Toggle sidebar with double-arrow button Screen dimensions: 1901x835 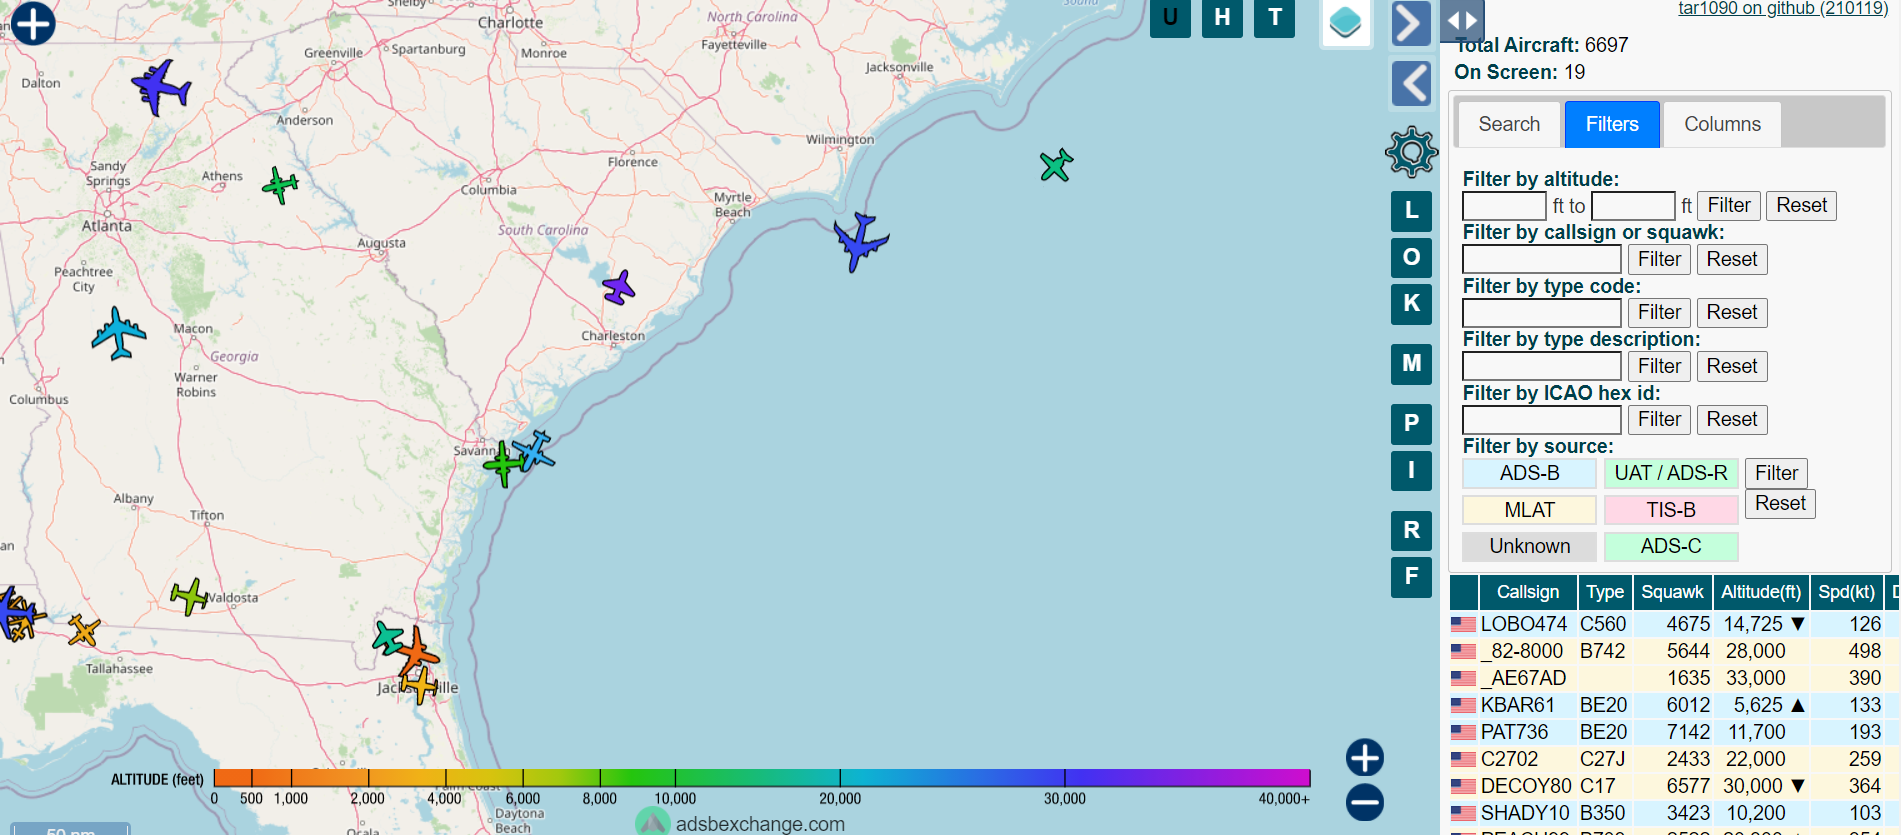pyautogui.click(x=1462, y=20)
